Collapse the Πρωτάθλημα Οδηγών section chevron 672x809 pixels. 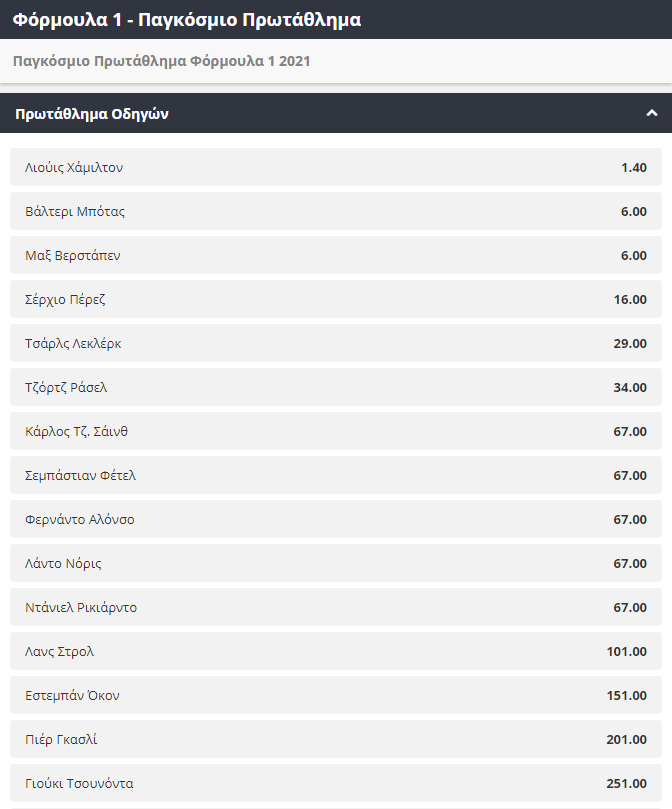click(651, 113)
